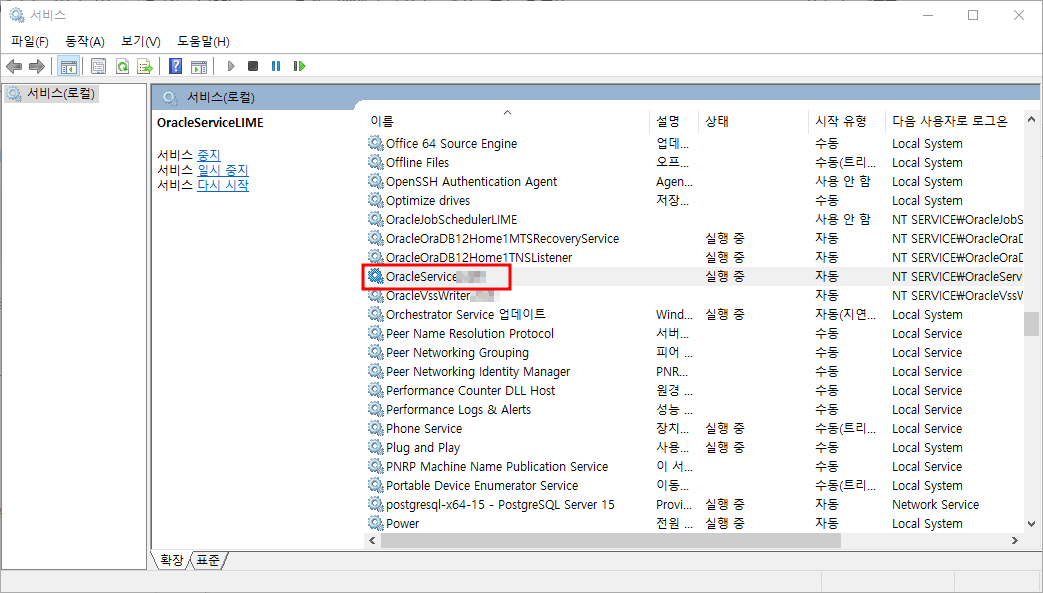The width and height of the screenshot is (1043, 593).
Task: Click the Forward arrow toolbar icon
Action: coord(37,66)
